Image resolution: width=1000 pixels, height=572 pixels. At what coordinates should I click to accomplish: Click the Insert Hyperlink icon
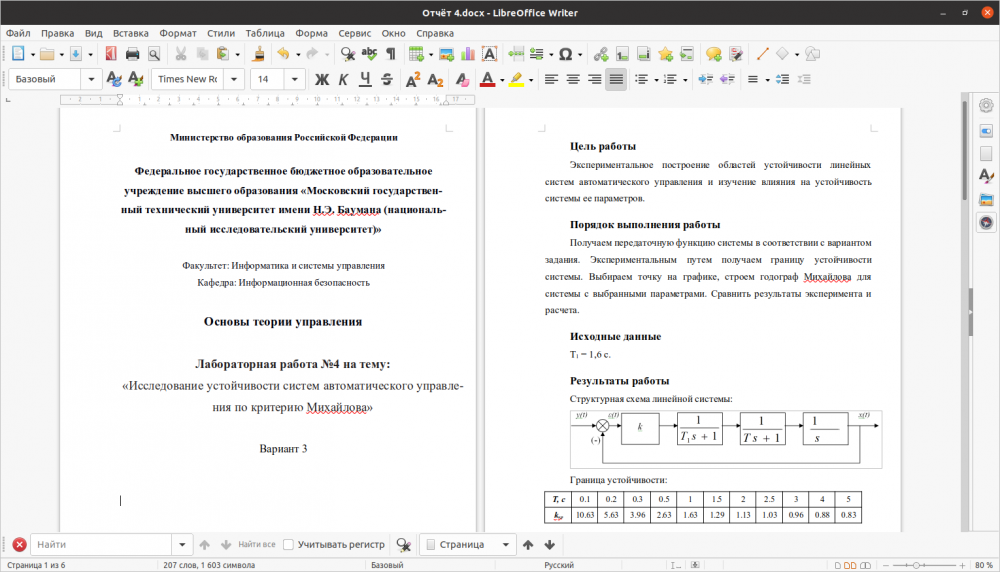[601, 54]
